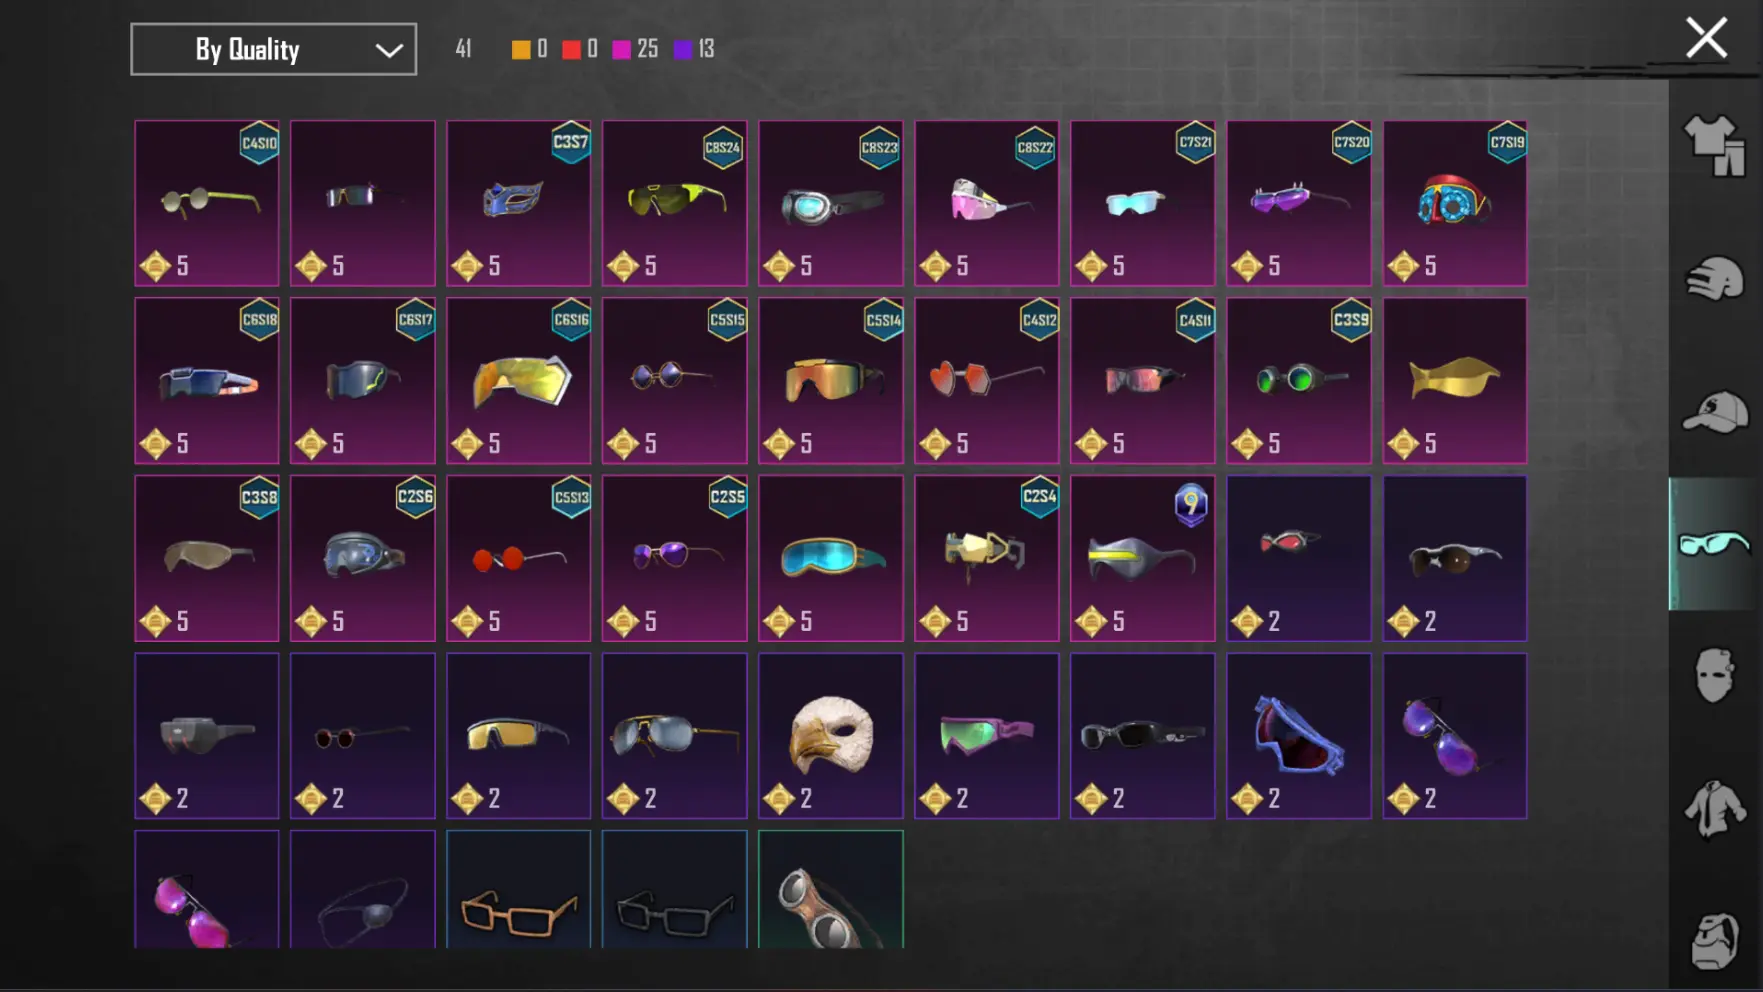Viewport: 1763px width, 992px height.
Task: Open the face mask category icon
Action: coord(1715,675)
